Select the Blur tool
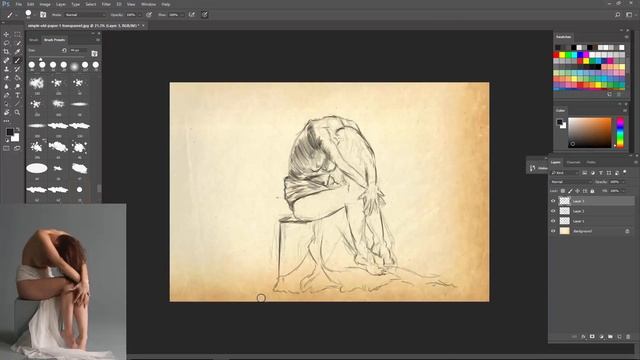The image size is (640, 360). (x=6, y=86)
